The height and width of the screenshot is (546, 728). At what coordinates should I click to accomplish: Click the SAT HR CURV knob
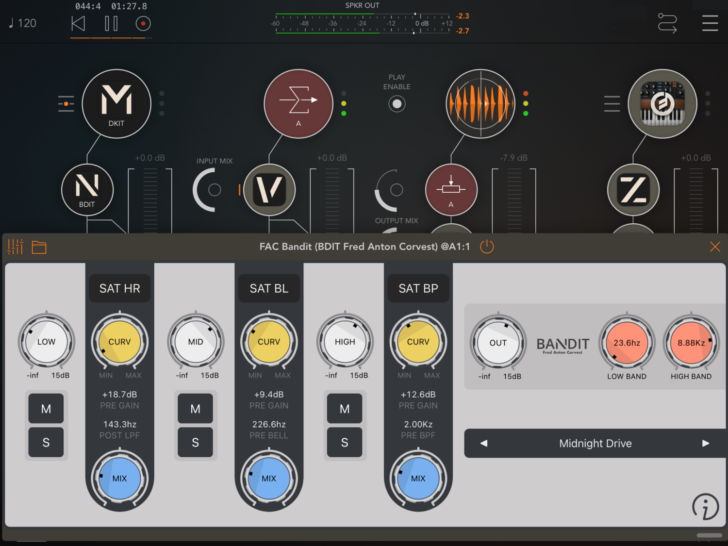click(120, 342)
